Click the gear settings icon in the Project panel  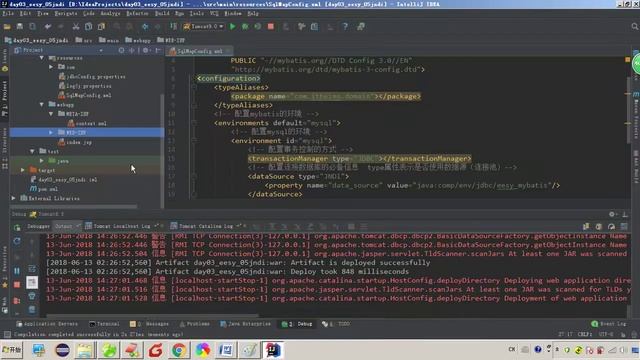(145, 50)
